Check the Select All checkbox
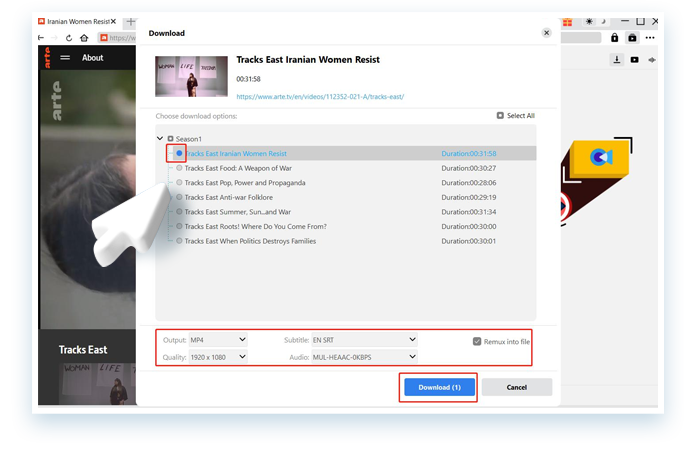This screenshot has width=684, height=449. [500, 116]
